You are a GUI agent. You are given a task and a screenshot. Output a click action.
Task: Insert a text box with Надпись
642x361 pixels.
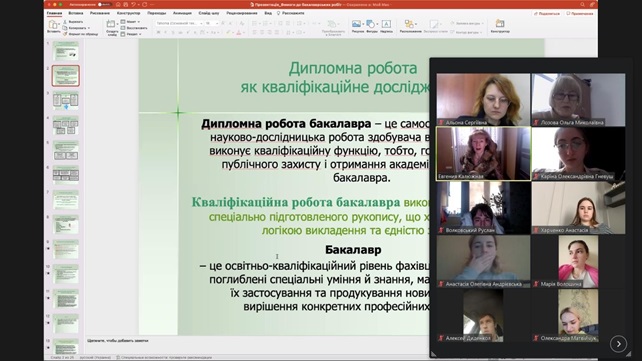386,24
